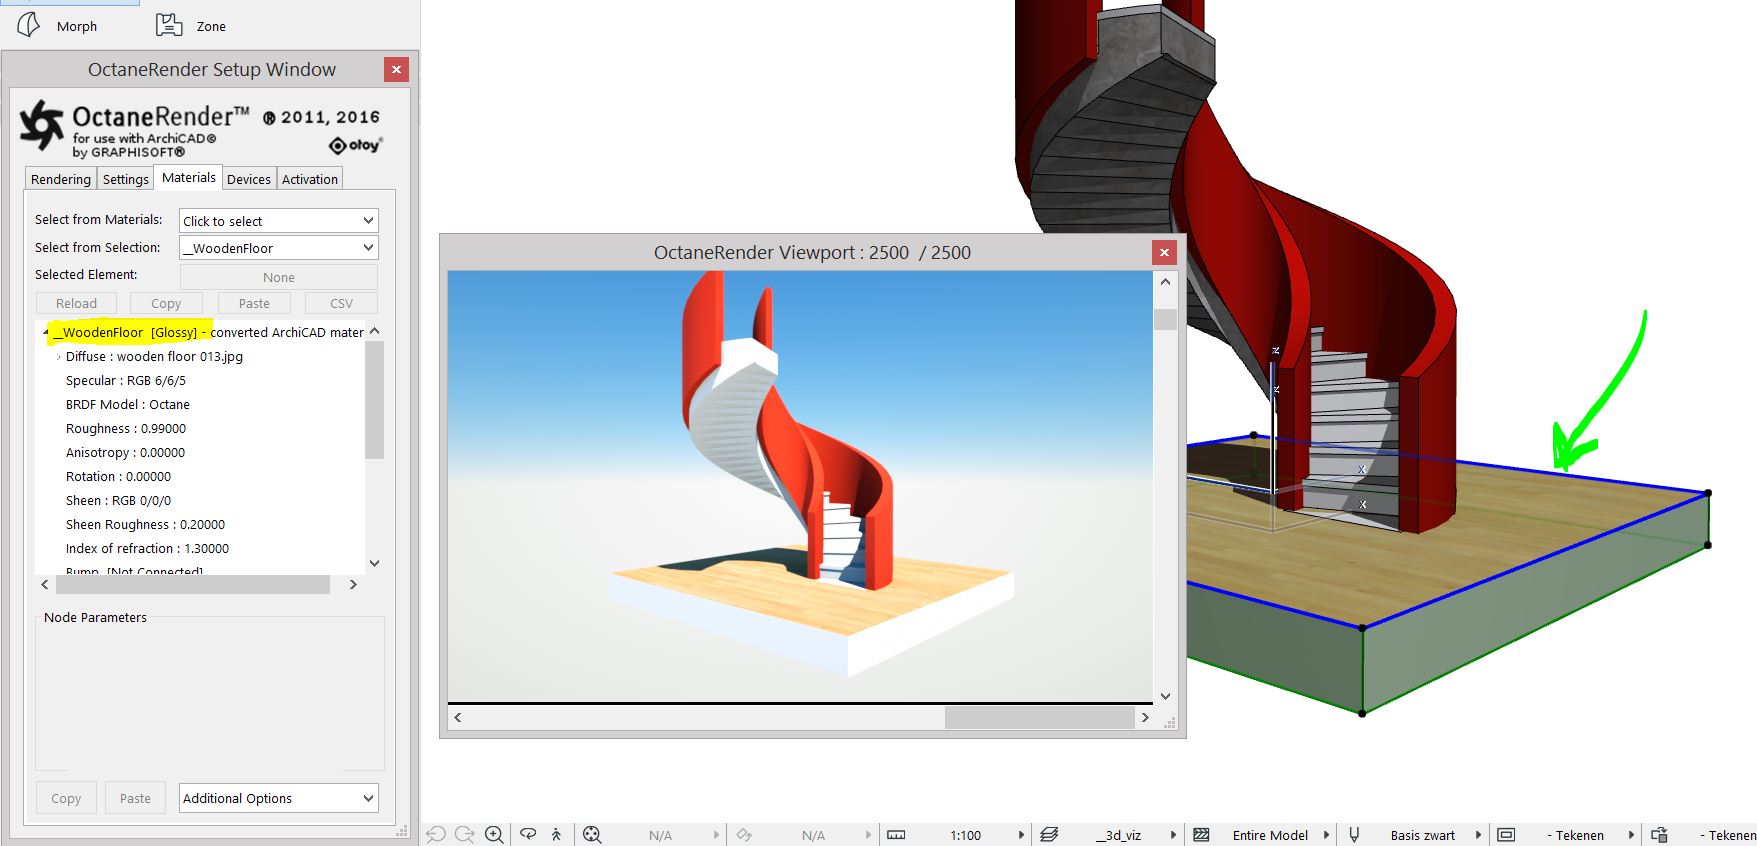Switch to the Materials tab
Screen dimensions: 1757x846
[x=188, y=177]
